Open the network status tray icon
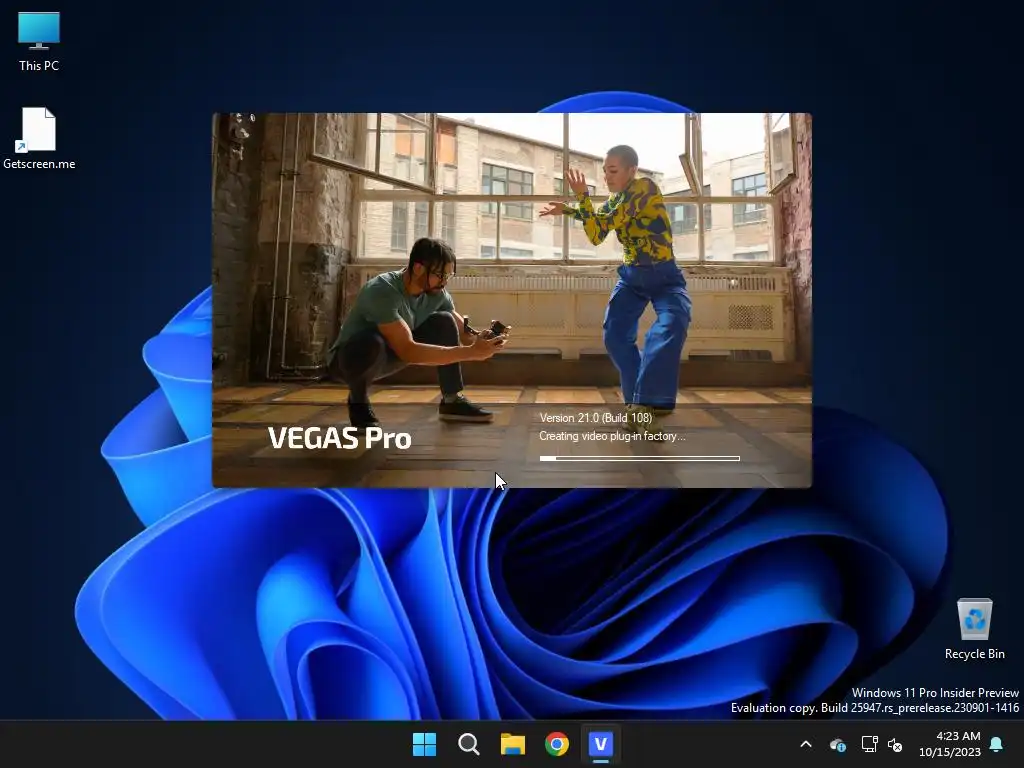1024x768 pixels. point(869,744)
